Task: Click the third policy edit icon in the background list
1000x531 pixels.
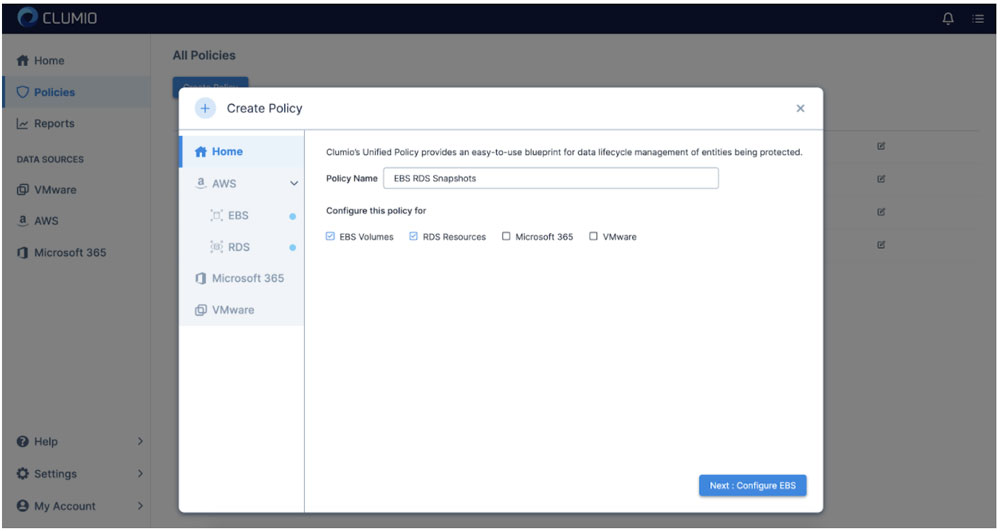Action: tap(881, 212)
